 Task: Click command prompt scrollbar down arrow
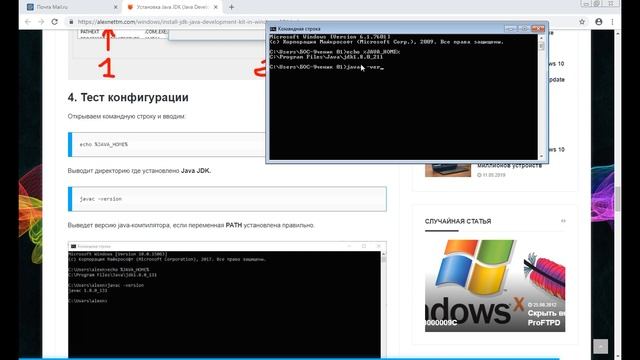(542, 156)
